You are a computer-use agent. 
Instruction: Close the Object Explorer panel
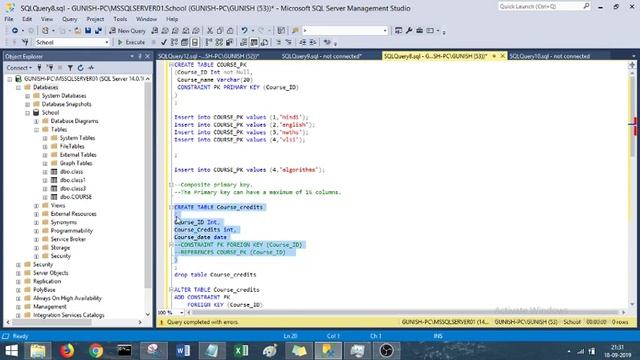[x=147, y=56]
